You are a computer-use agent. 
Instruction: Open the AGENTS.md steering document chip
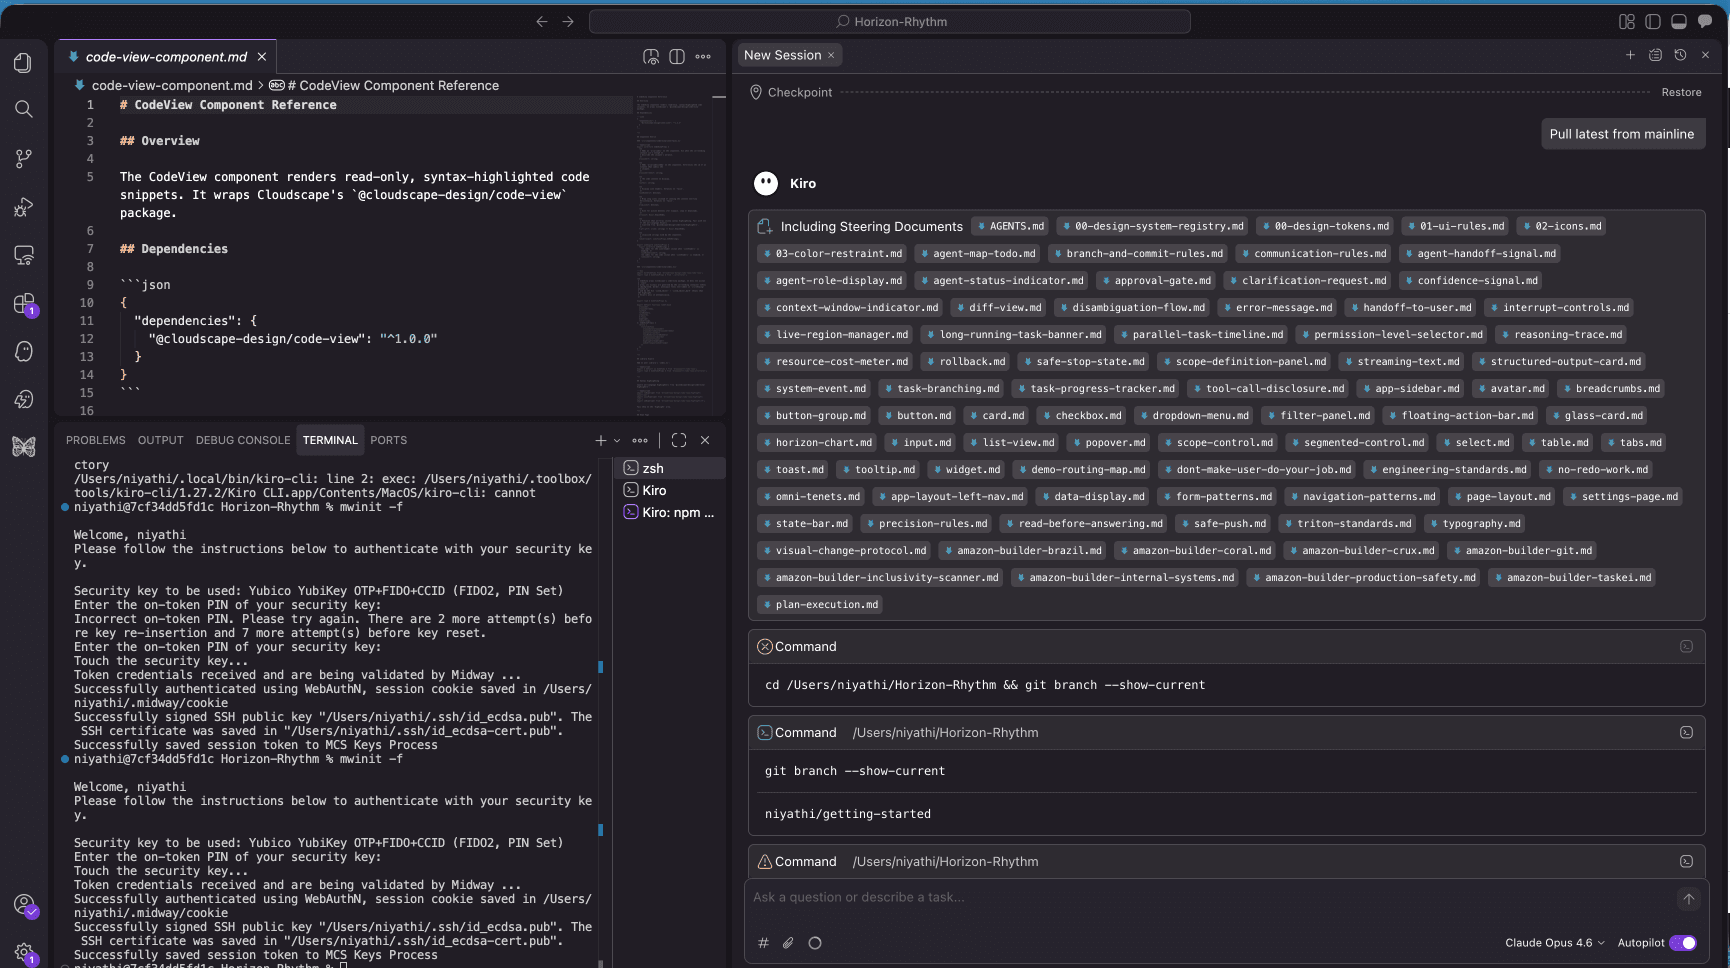(x=1010, y=226)
